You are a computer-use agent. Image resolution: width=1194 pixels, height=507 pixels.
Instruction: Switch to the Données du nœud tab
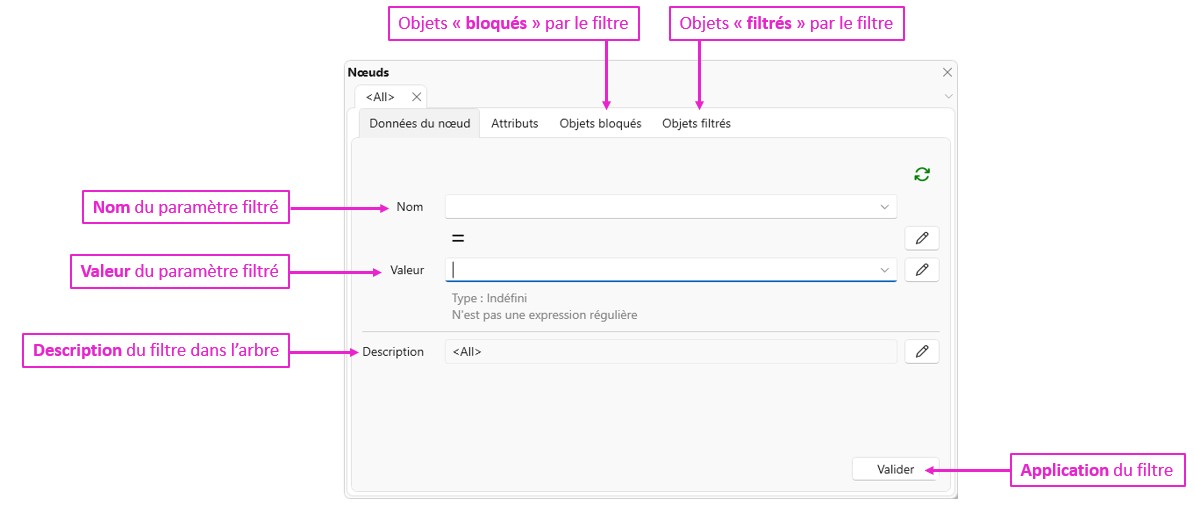(420, 123)
